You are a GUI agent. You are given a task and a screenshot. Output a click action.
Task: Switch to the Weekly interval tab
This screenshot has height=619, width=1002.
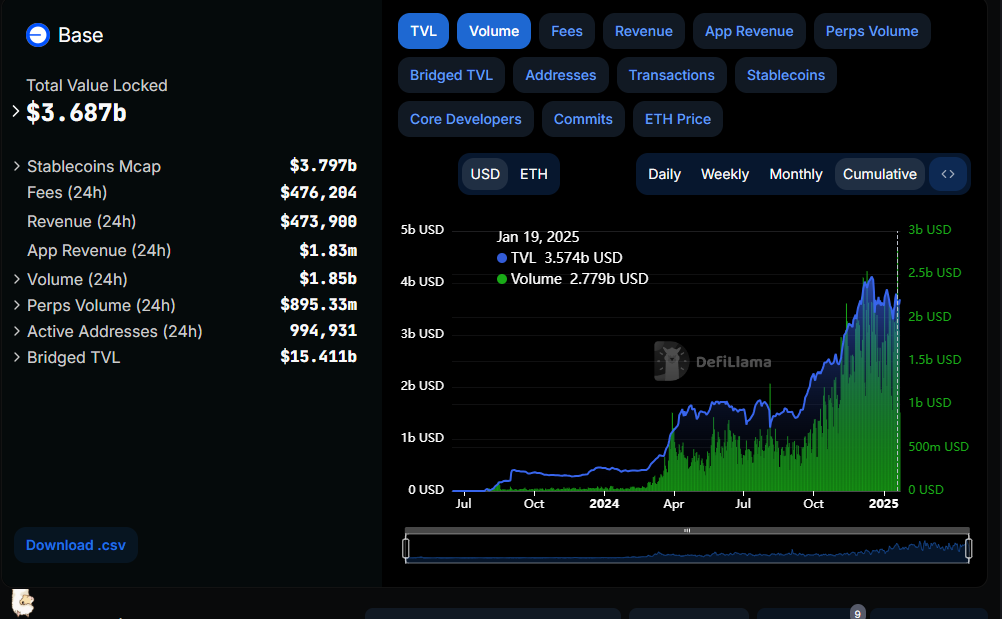coord(724,174)
